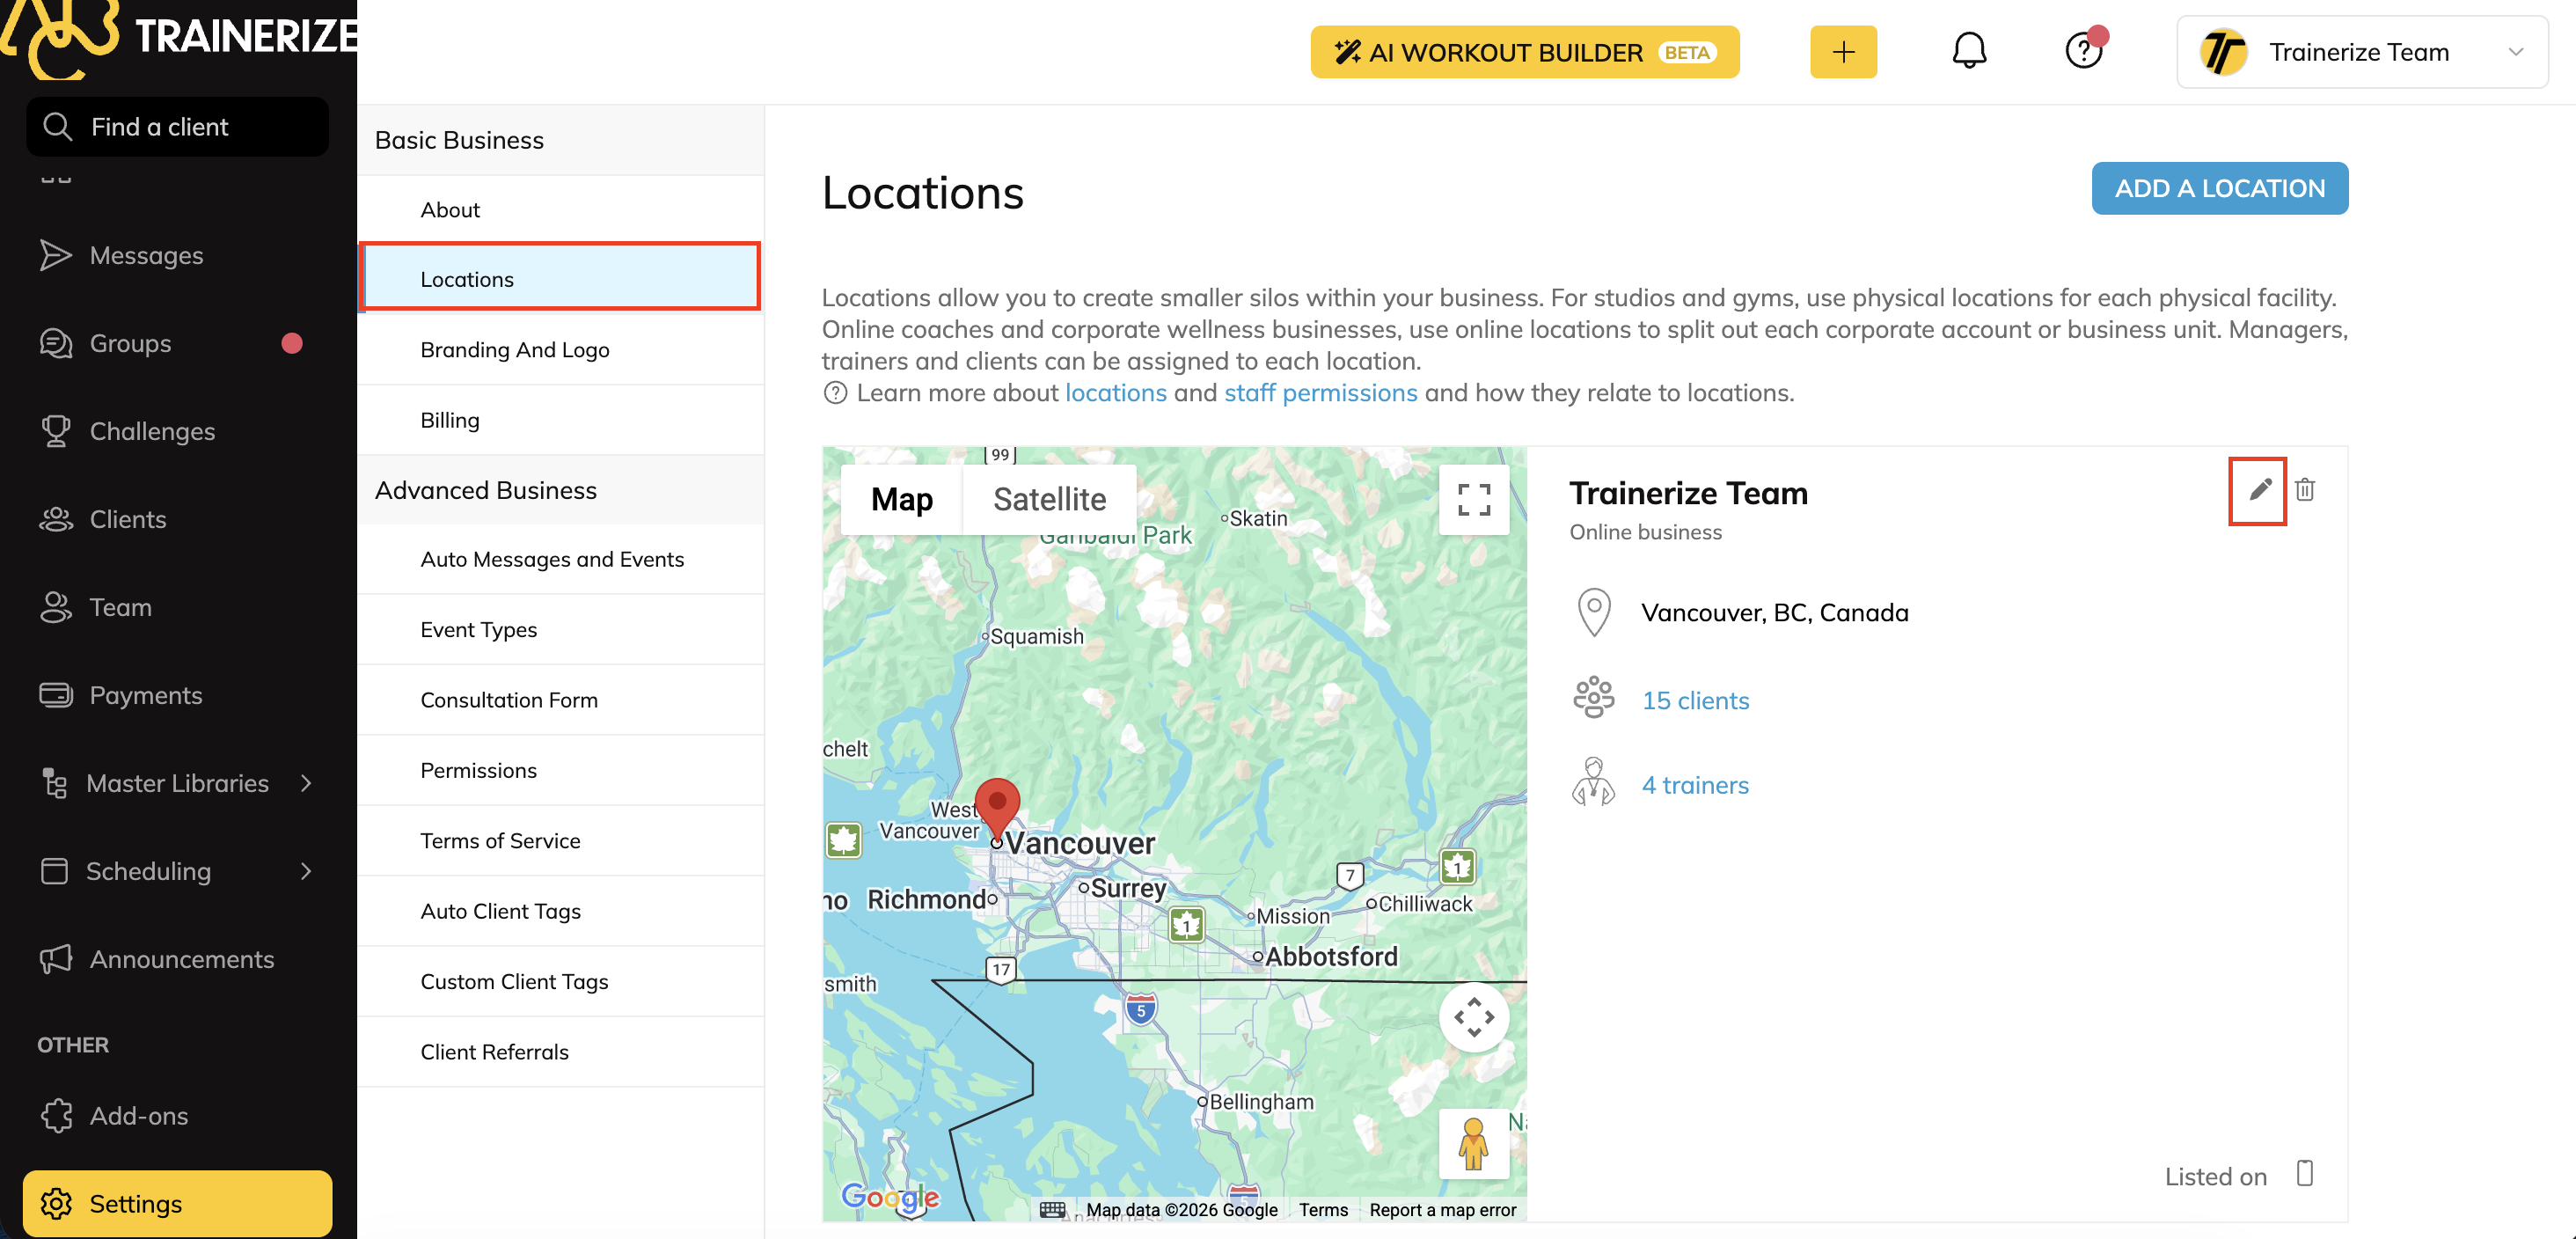This screenshot has height=1239, width=2576.
Task: Click the Map data ©2026 Google text
Action: [1181, 1210]
